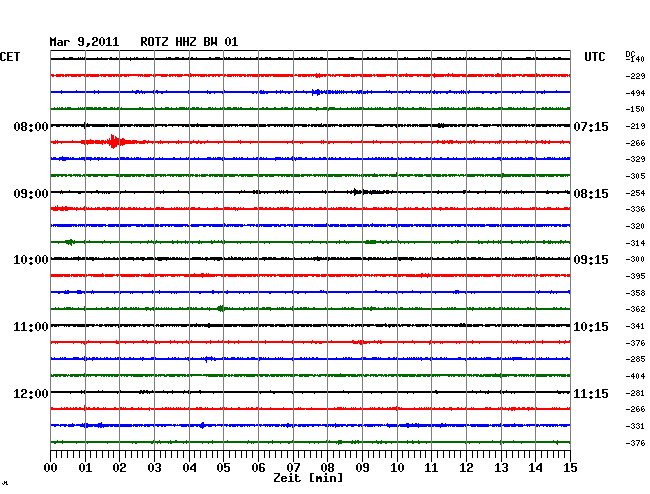Click the DC offset value "-395"
Viewport: 650px width, 494px height.
(x=635, y=276)
